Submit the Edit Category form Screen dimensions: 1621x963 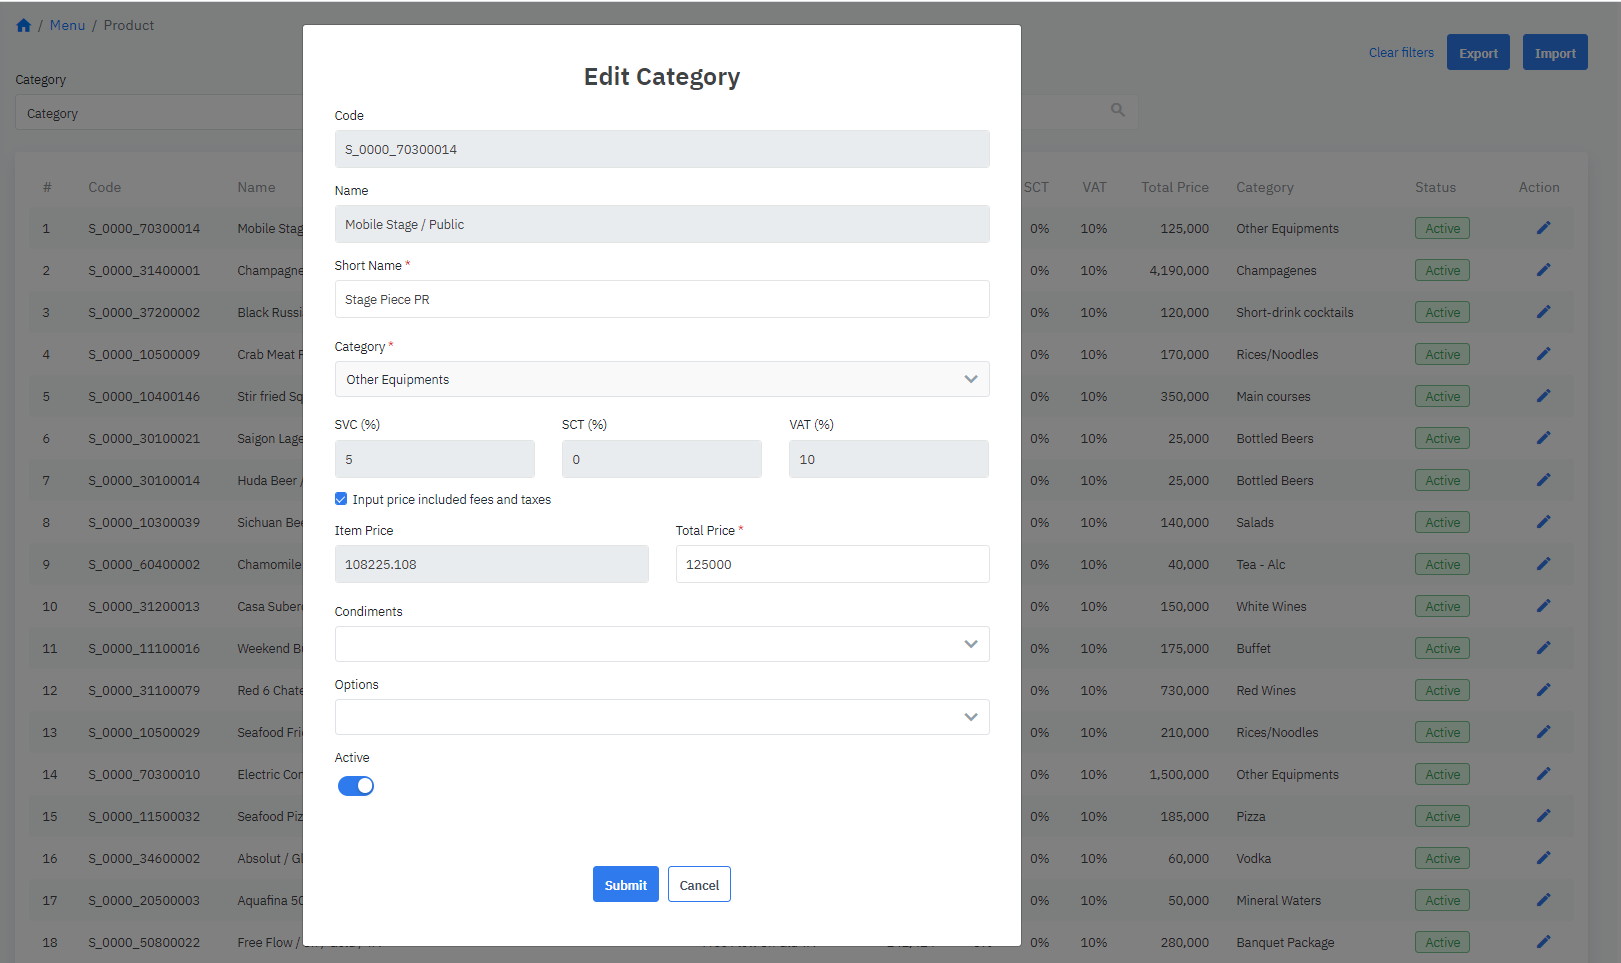coord(625,885)
